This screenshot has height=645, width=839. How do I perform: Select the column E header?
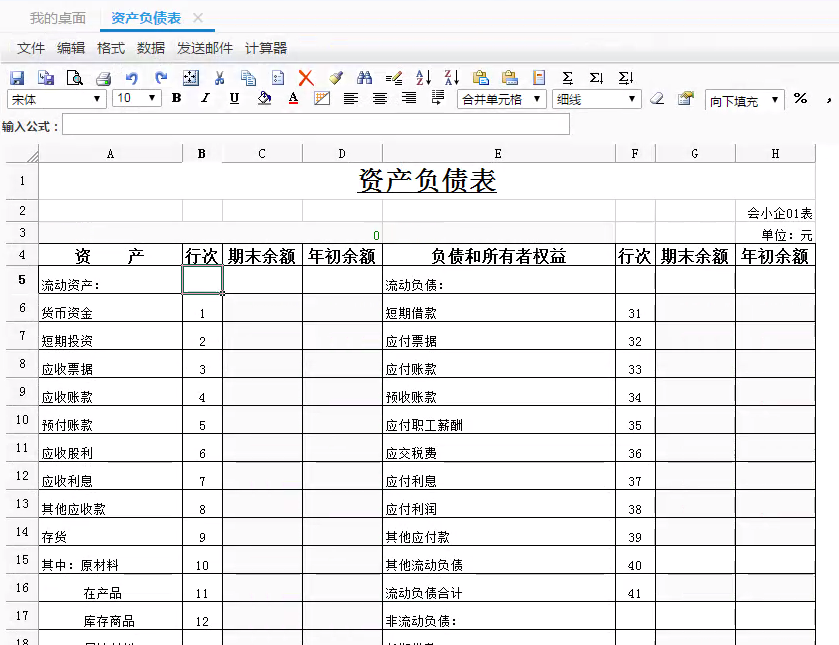(498, 154)
